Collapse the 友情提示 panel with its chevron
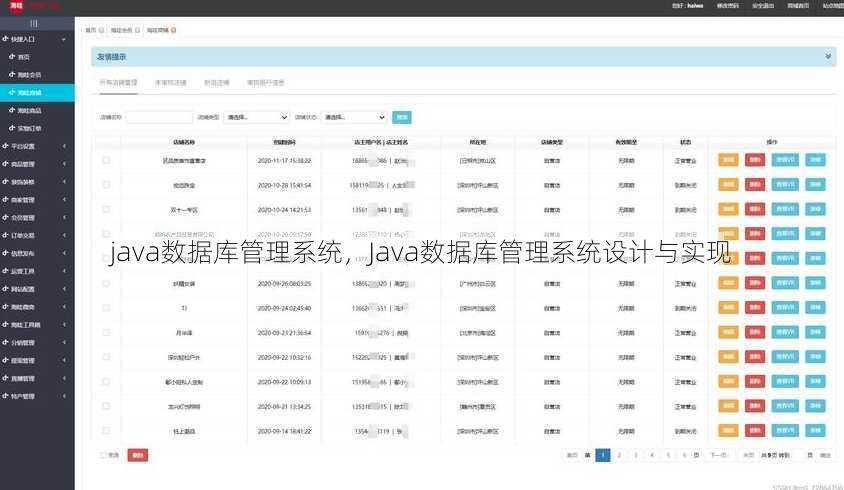 click(x=828, y=57)
